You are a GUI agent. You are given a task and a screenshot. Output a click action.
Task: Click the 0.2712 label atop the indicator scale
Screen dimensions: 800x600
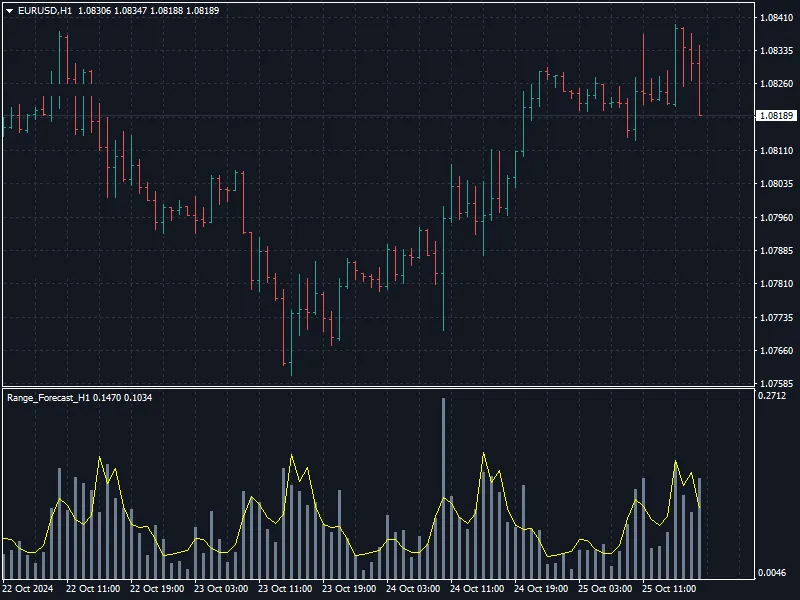pyautogui.click(x=772, y=395)
